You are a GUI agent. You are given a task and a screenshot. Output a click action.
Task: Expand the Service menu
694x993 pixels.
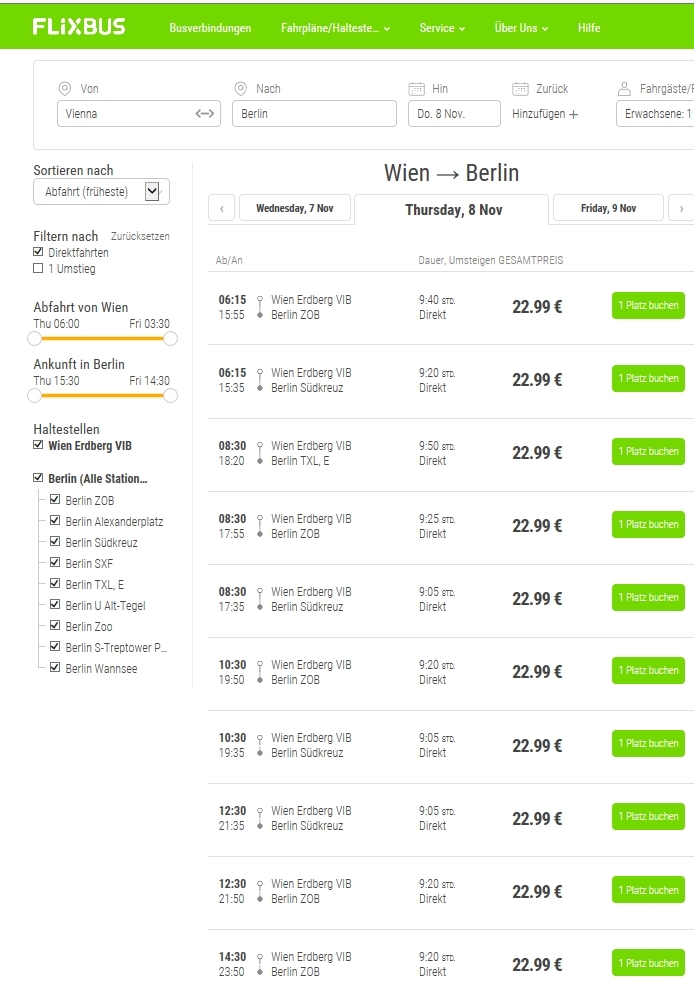tap(442, 28)
